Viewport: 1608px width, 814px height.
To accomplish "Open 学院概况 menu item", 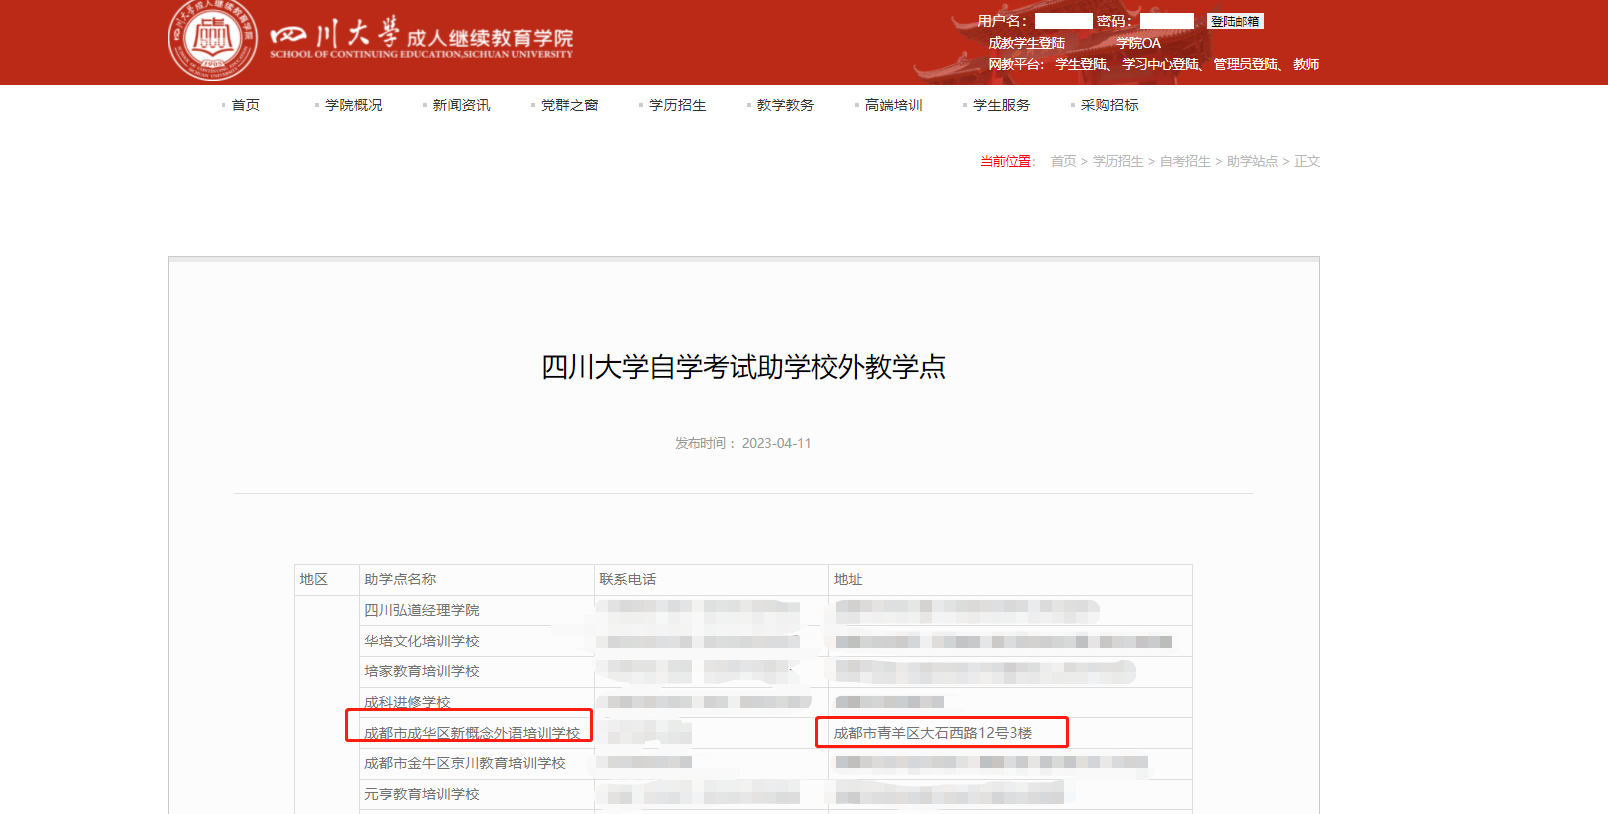I will click(x=353, y=105).
